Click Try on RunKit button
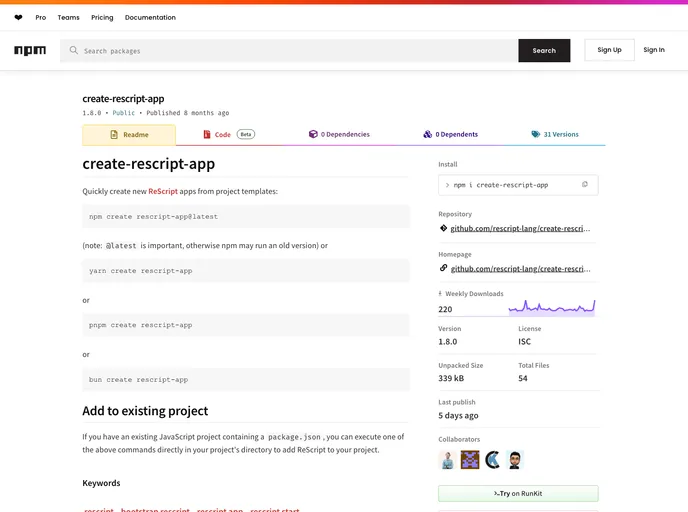This screenshot has width=688, height=512. (x=518, y=494)
